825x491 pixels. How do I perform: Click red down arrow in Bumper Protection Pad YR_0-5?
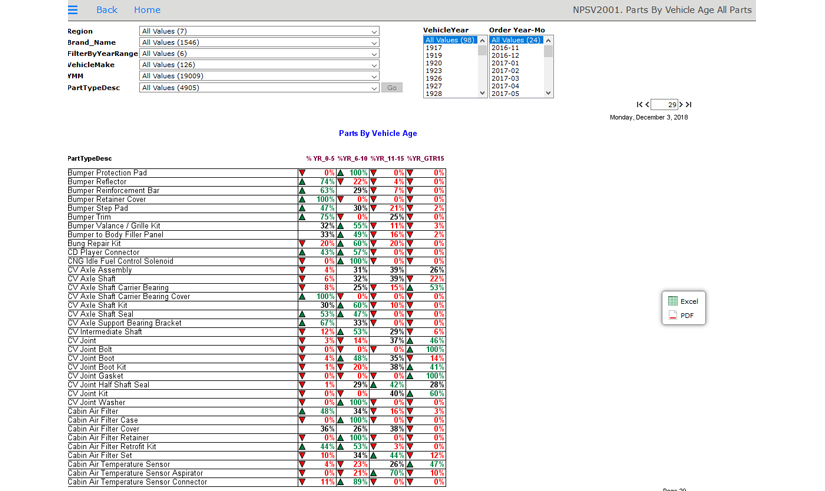[x=302, y=173]
